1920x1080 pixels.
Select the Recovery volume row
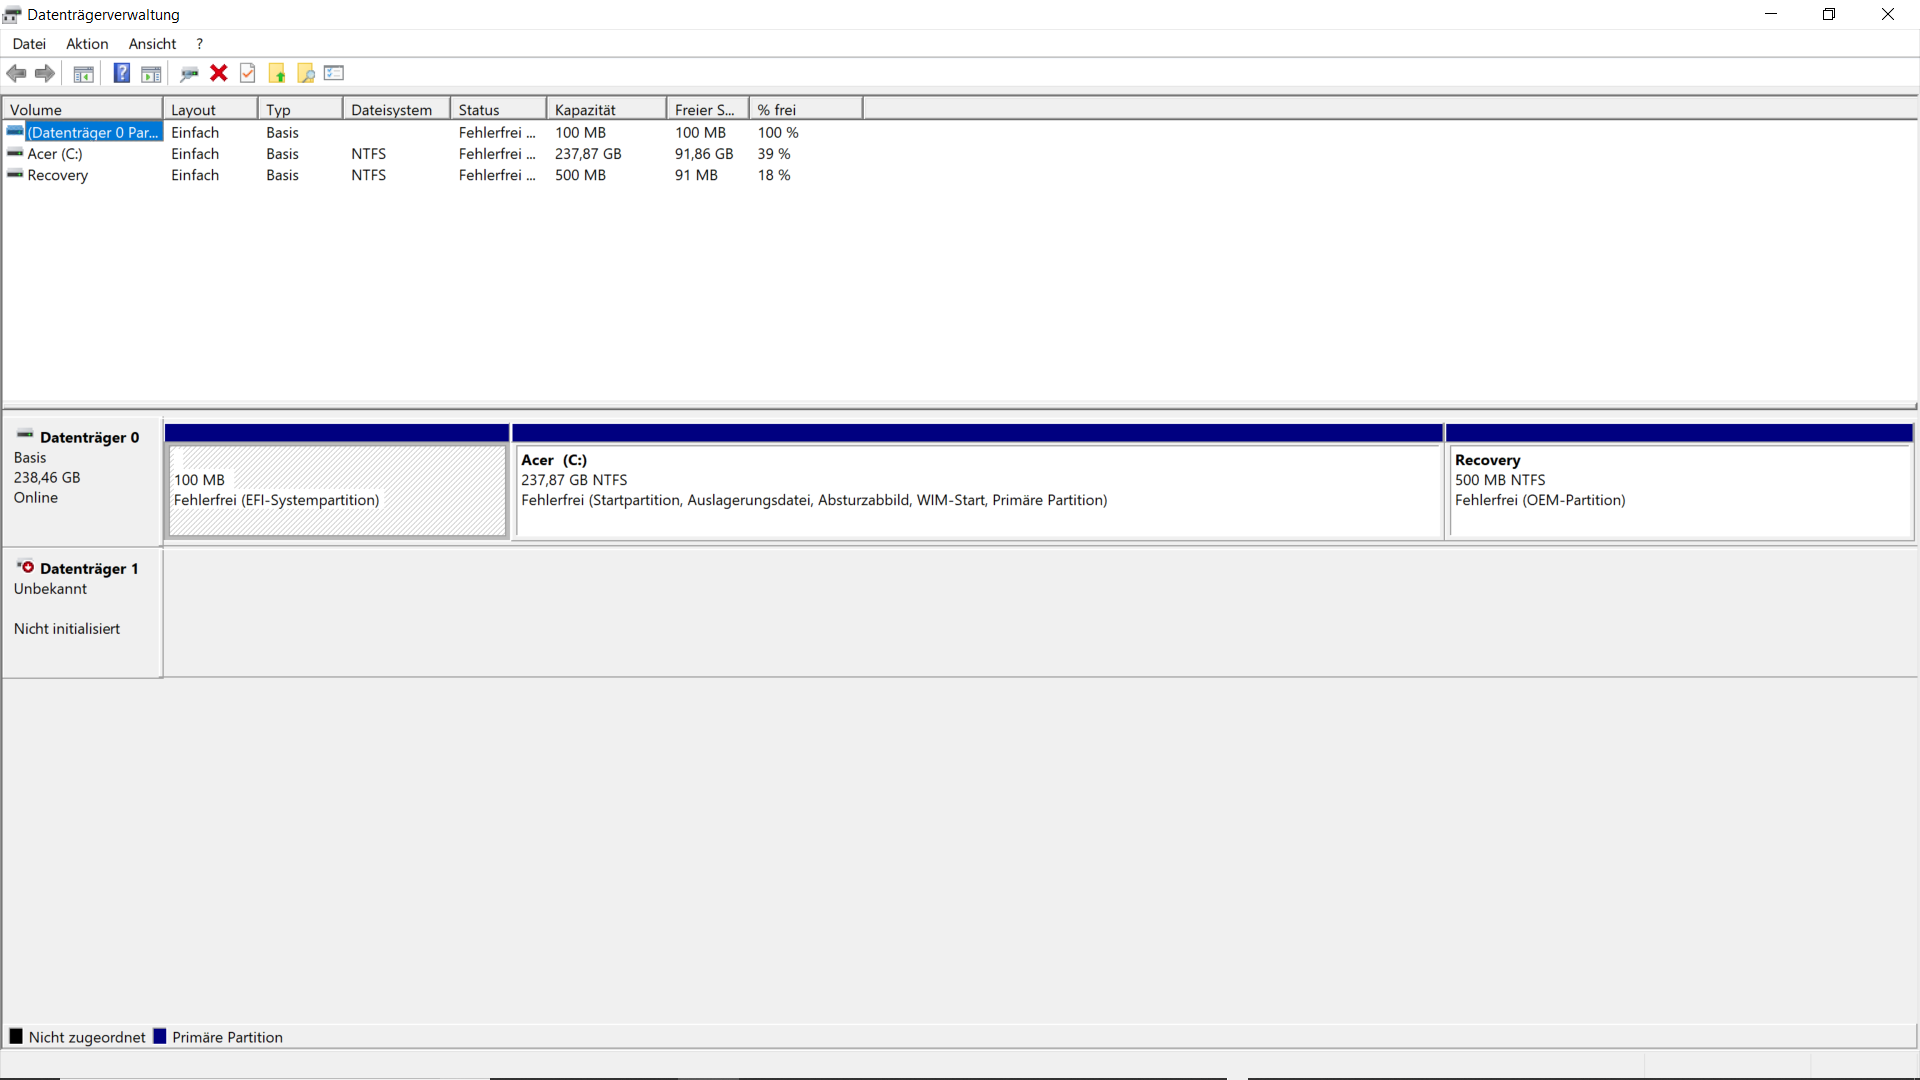click(x=58, y=175)
